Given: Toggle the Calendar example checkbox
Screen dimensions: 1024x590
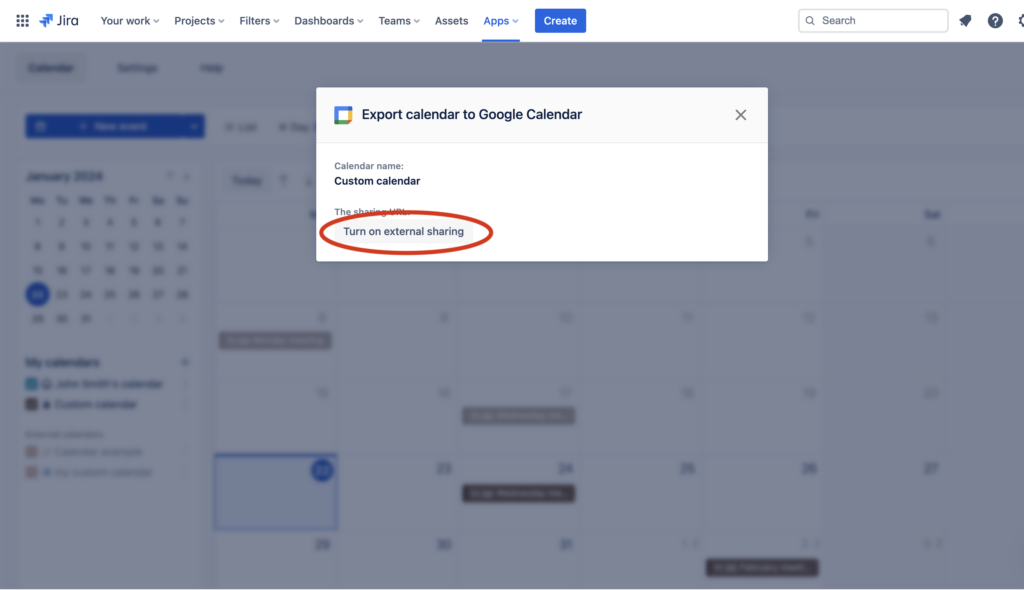Looking at the screenshot, I should pos(32,452).
